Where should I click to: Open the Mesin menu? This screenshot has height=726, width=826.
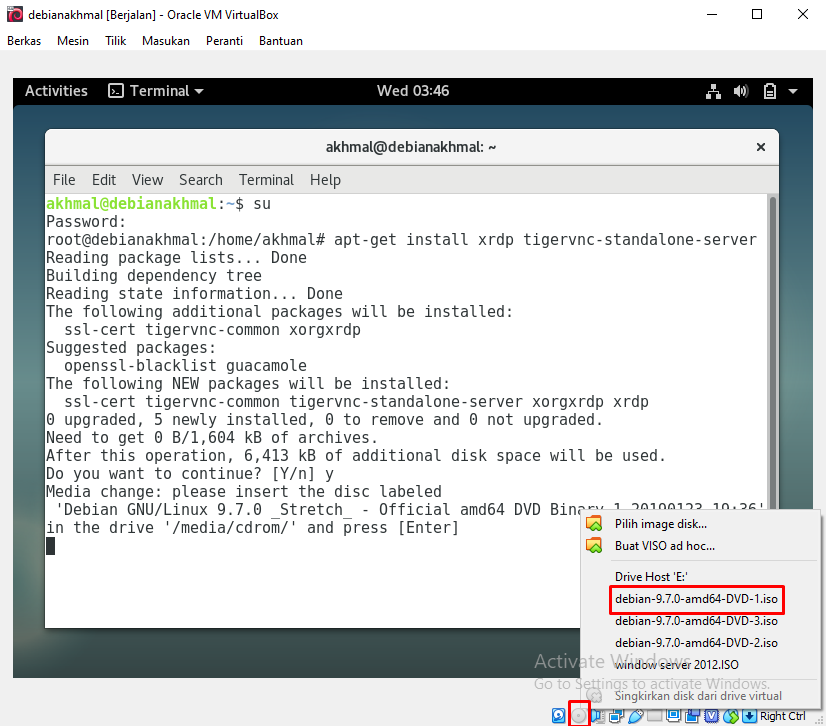pos(73,41)
